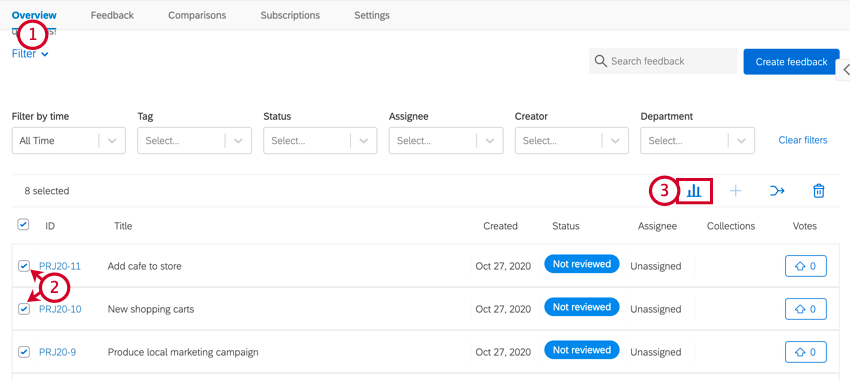Open the Filter by time dropdown
The image size is (850, 381).
point(68,140)
